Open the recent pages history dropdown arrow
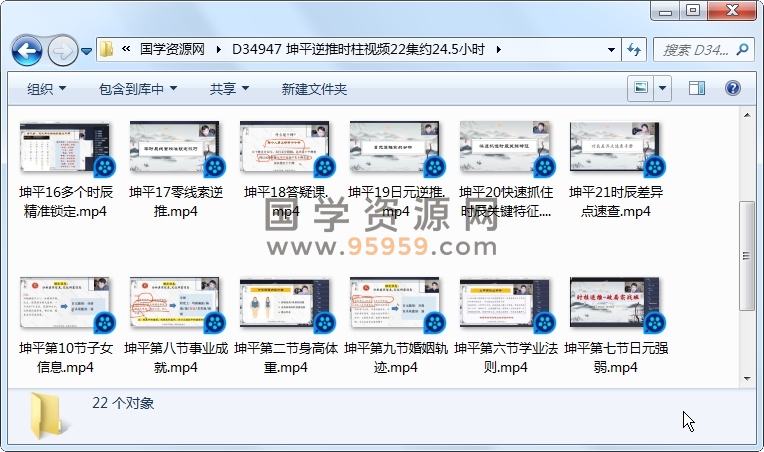Viewport: 764px width, 452px height. click(87, 50)
